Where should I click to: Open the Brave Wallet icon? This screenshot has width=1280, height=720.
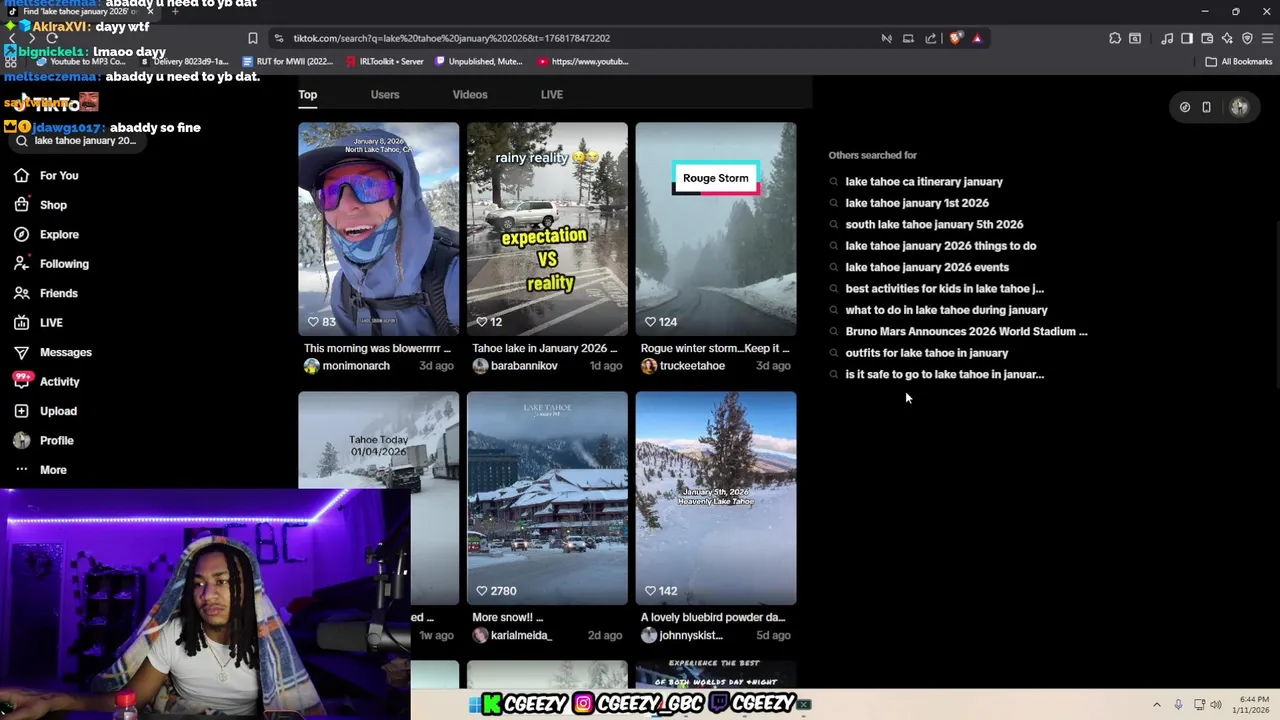tap(1207, 38)
